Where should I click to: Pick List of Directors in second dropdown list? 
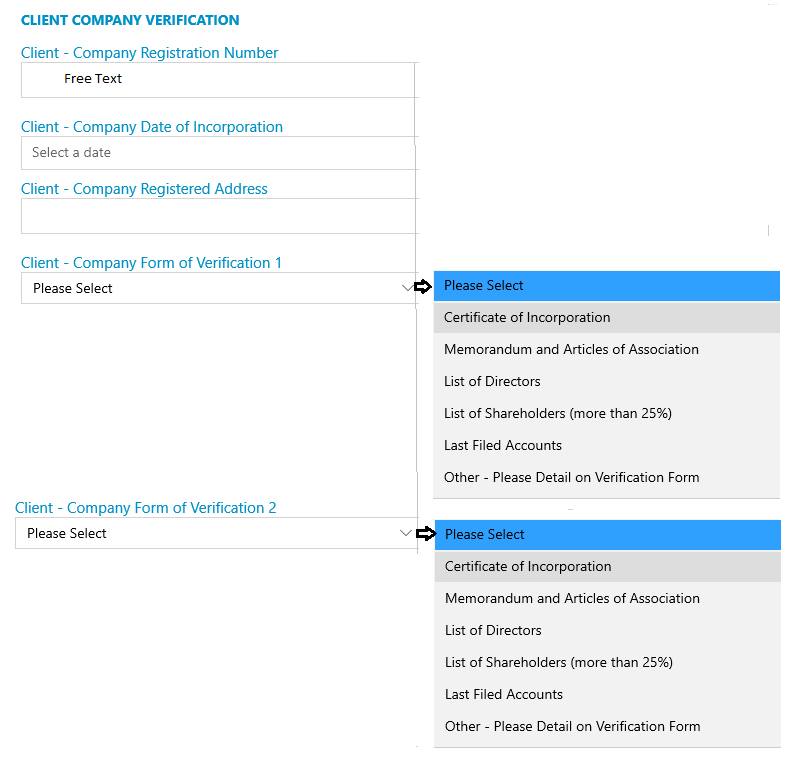coord(608,630)
